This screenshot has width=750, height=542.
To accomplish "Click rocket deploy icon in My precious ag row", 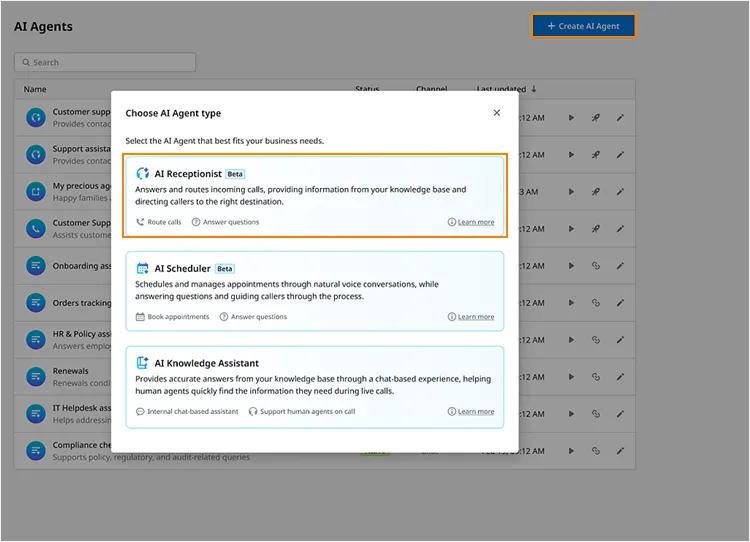I will (x=596, y=192).
